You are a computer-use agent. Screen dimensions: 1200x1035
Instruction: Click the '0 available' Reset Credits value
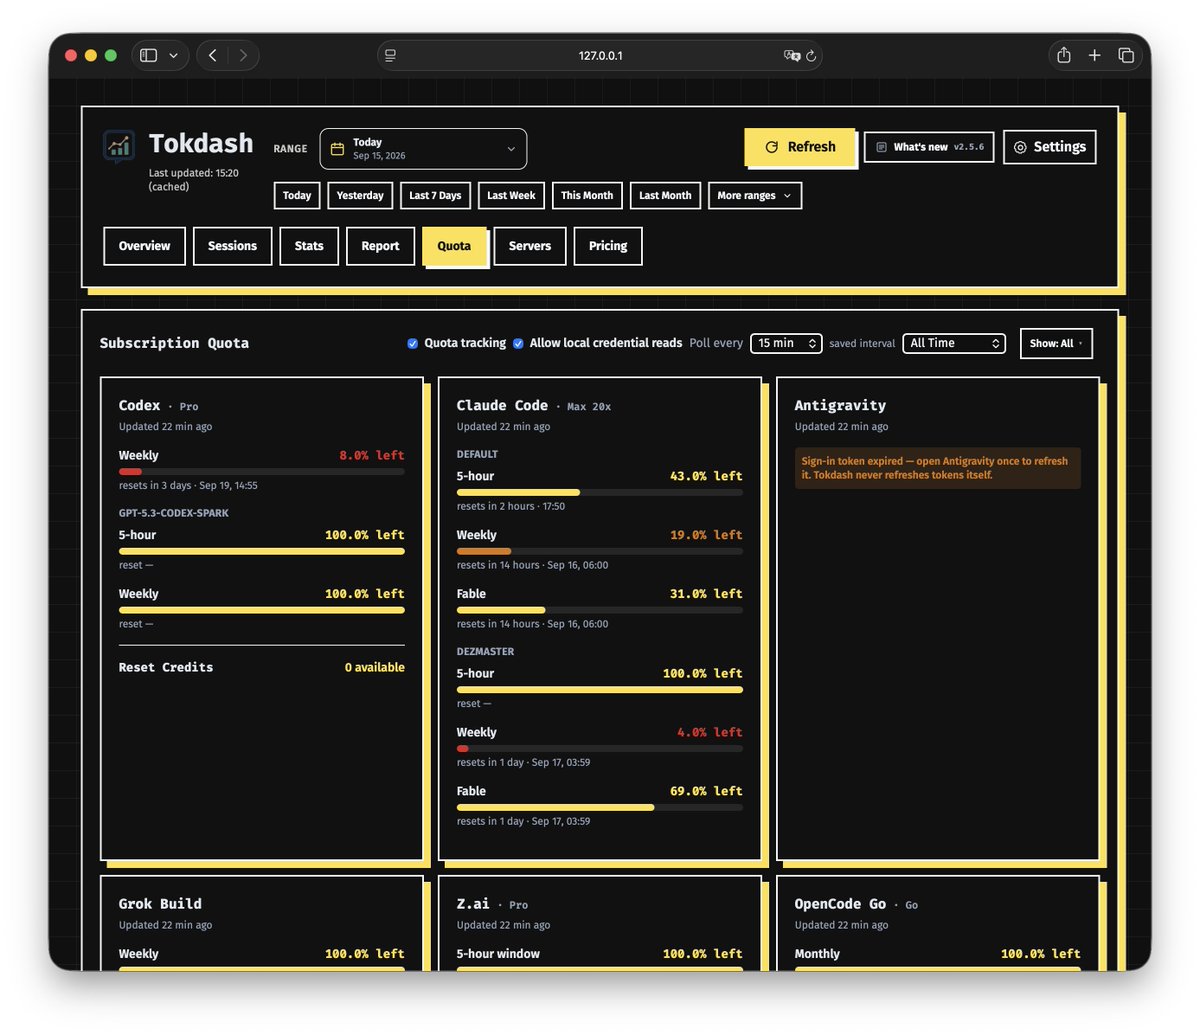click(375, 667)
